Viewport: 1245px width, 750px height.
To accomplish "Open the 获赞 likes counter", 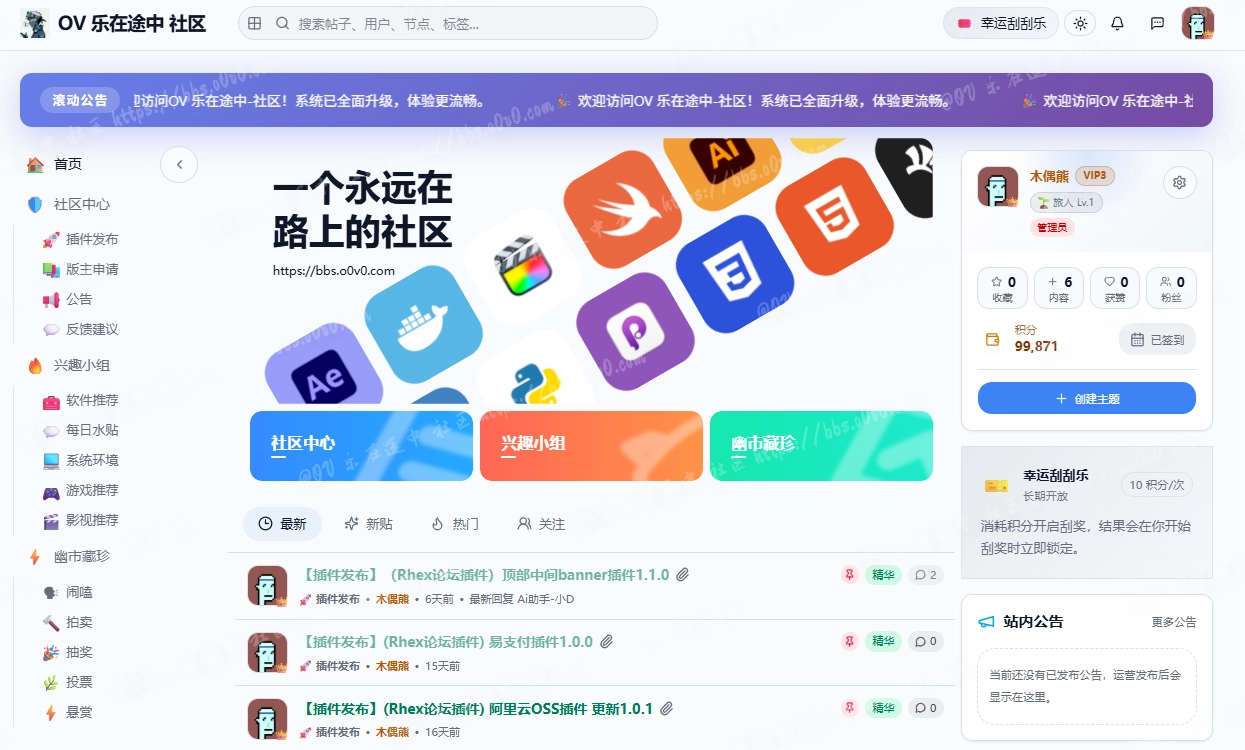I will coord(1115,288).
